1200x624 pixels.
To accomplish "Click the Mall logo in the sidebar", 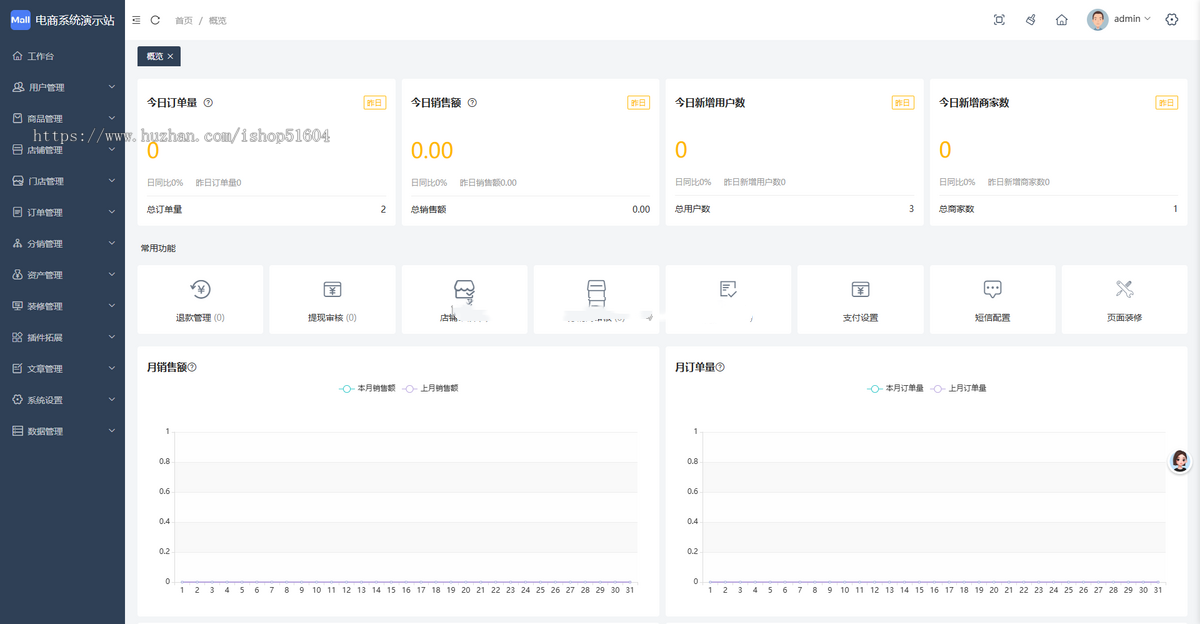I will (x=21, y=20).
